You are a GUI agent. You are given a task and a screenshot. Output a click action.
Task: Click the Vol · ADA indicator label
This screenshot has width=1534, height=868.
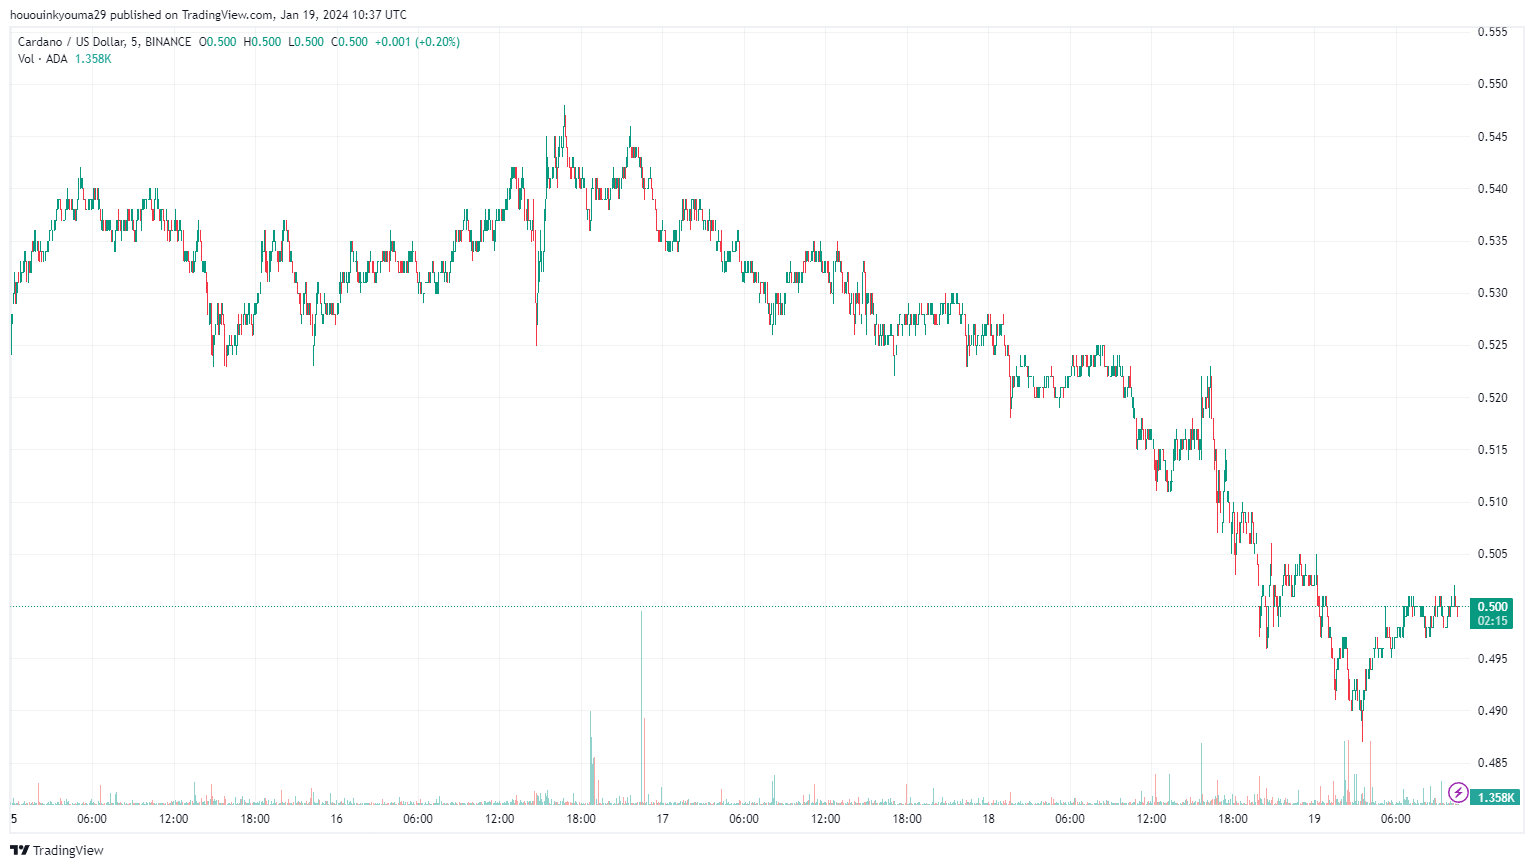(x=43, y=59)
